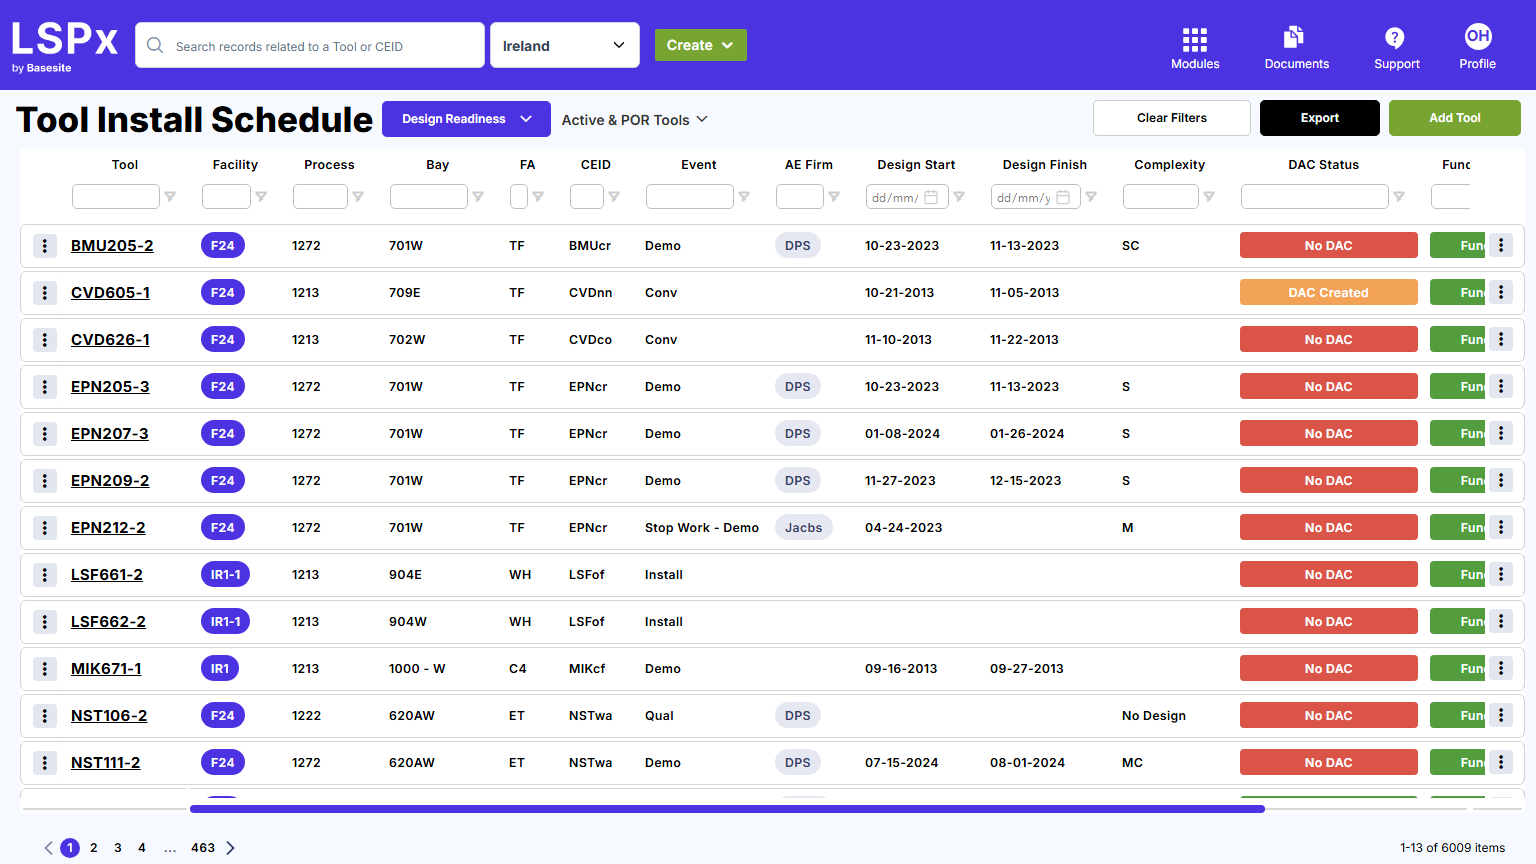The image size is (1536, 864).
Task: Click the horizontal table scrollbar
Action: coord(727,809)
